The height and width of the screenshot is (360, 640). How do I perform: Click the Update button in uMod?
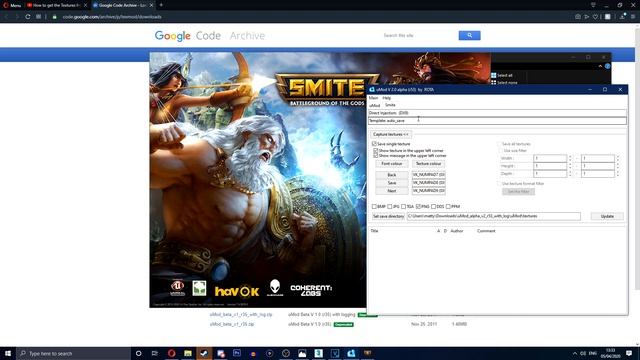pos(607,216)
